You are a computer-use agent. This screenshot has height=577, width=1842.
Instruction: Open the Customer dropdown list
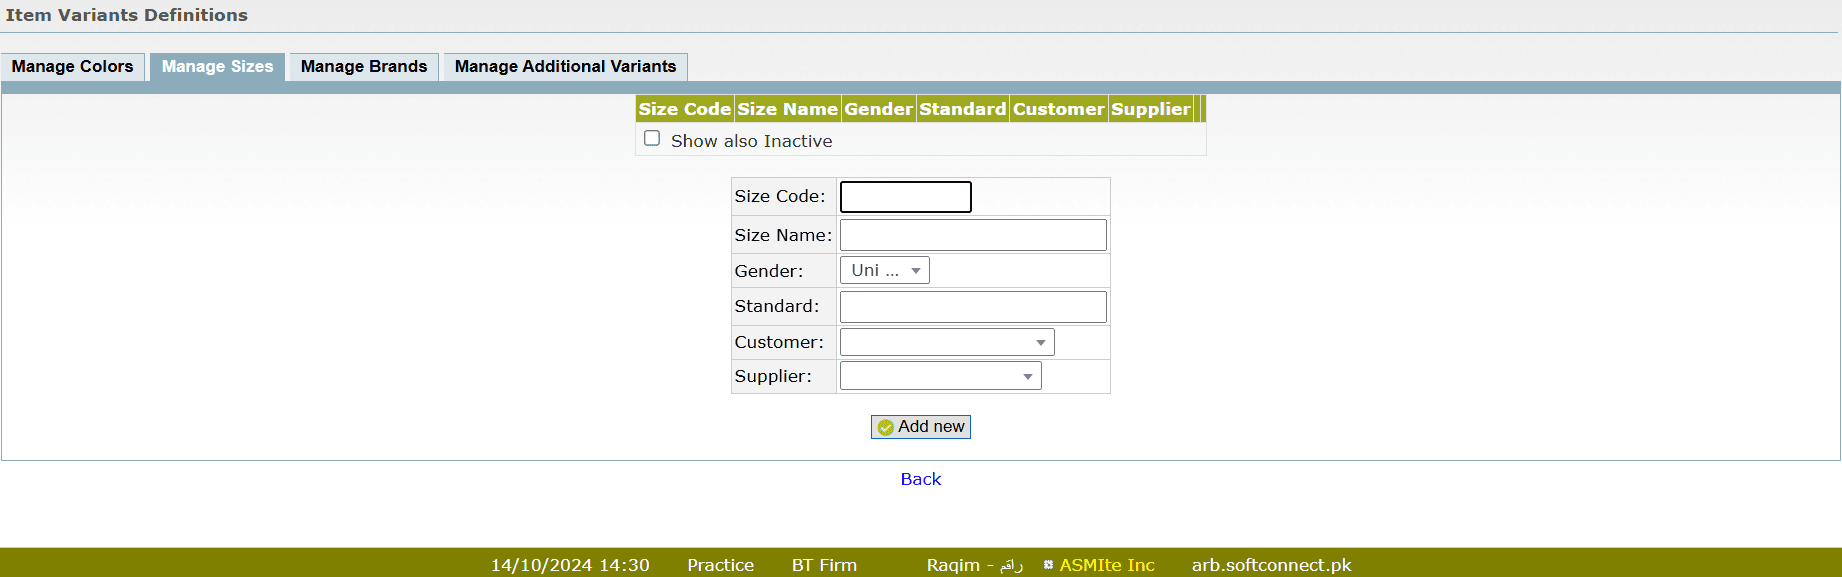pos(946,342)
